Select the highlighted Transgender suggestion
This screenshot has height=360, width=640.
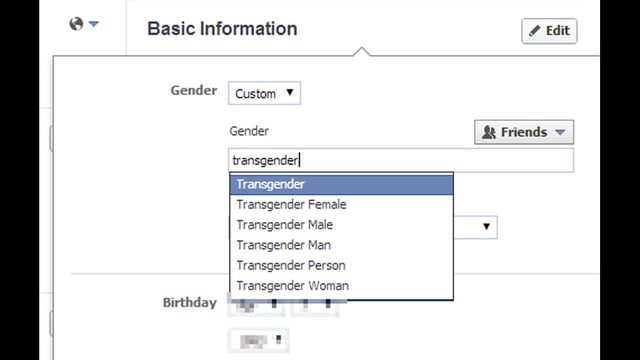pyautogui.click(x=342, y=184)
